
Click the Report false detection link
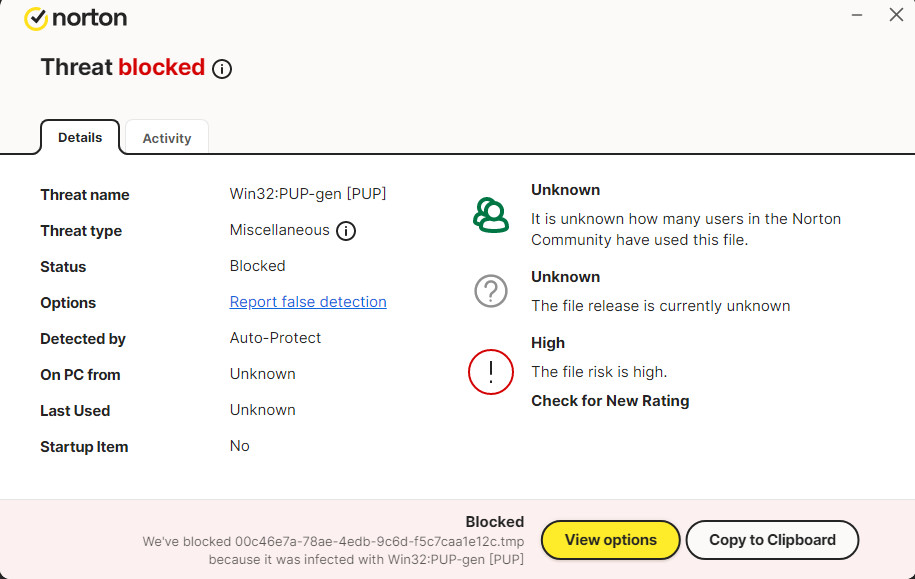[308, 302]
